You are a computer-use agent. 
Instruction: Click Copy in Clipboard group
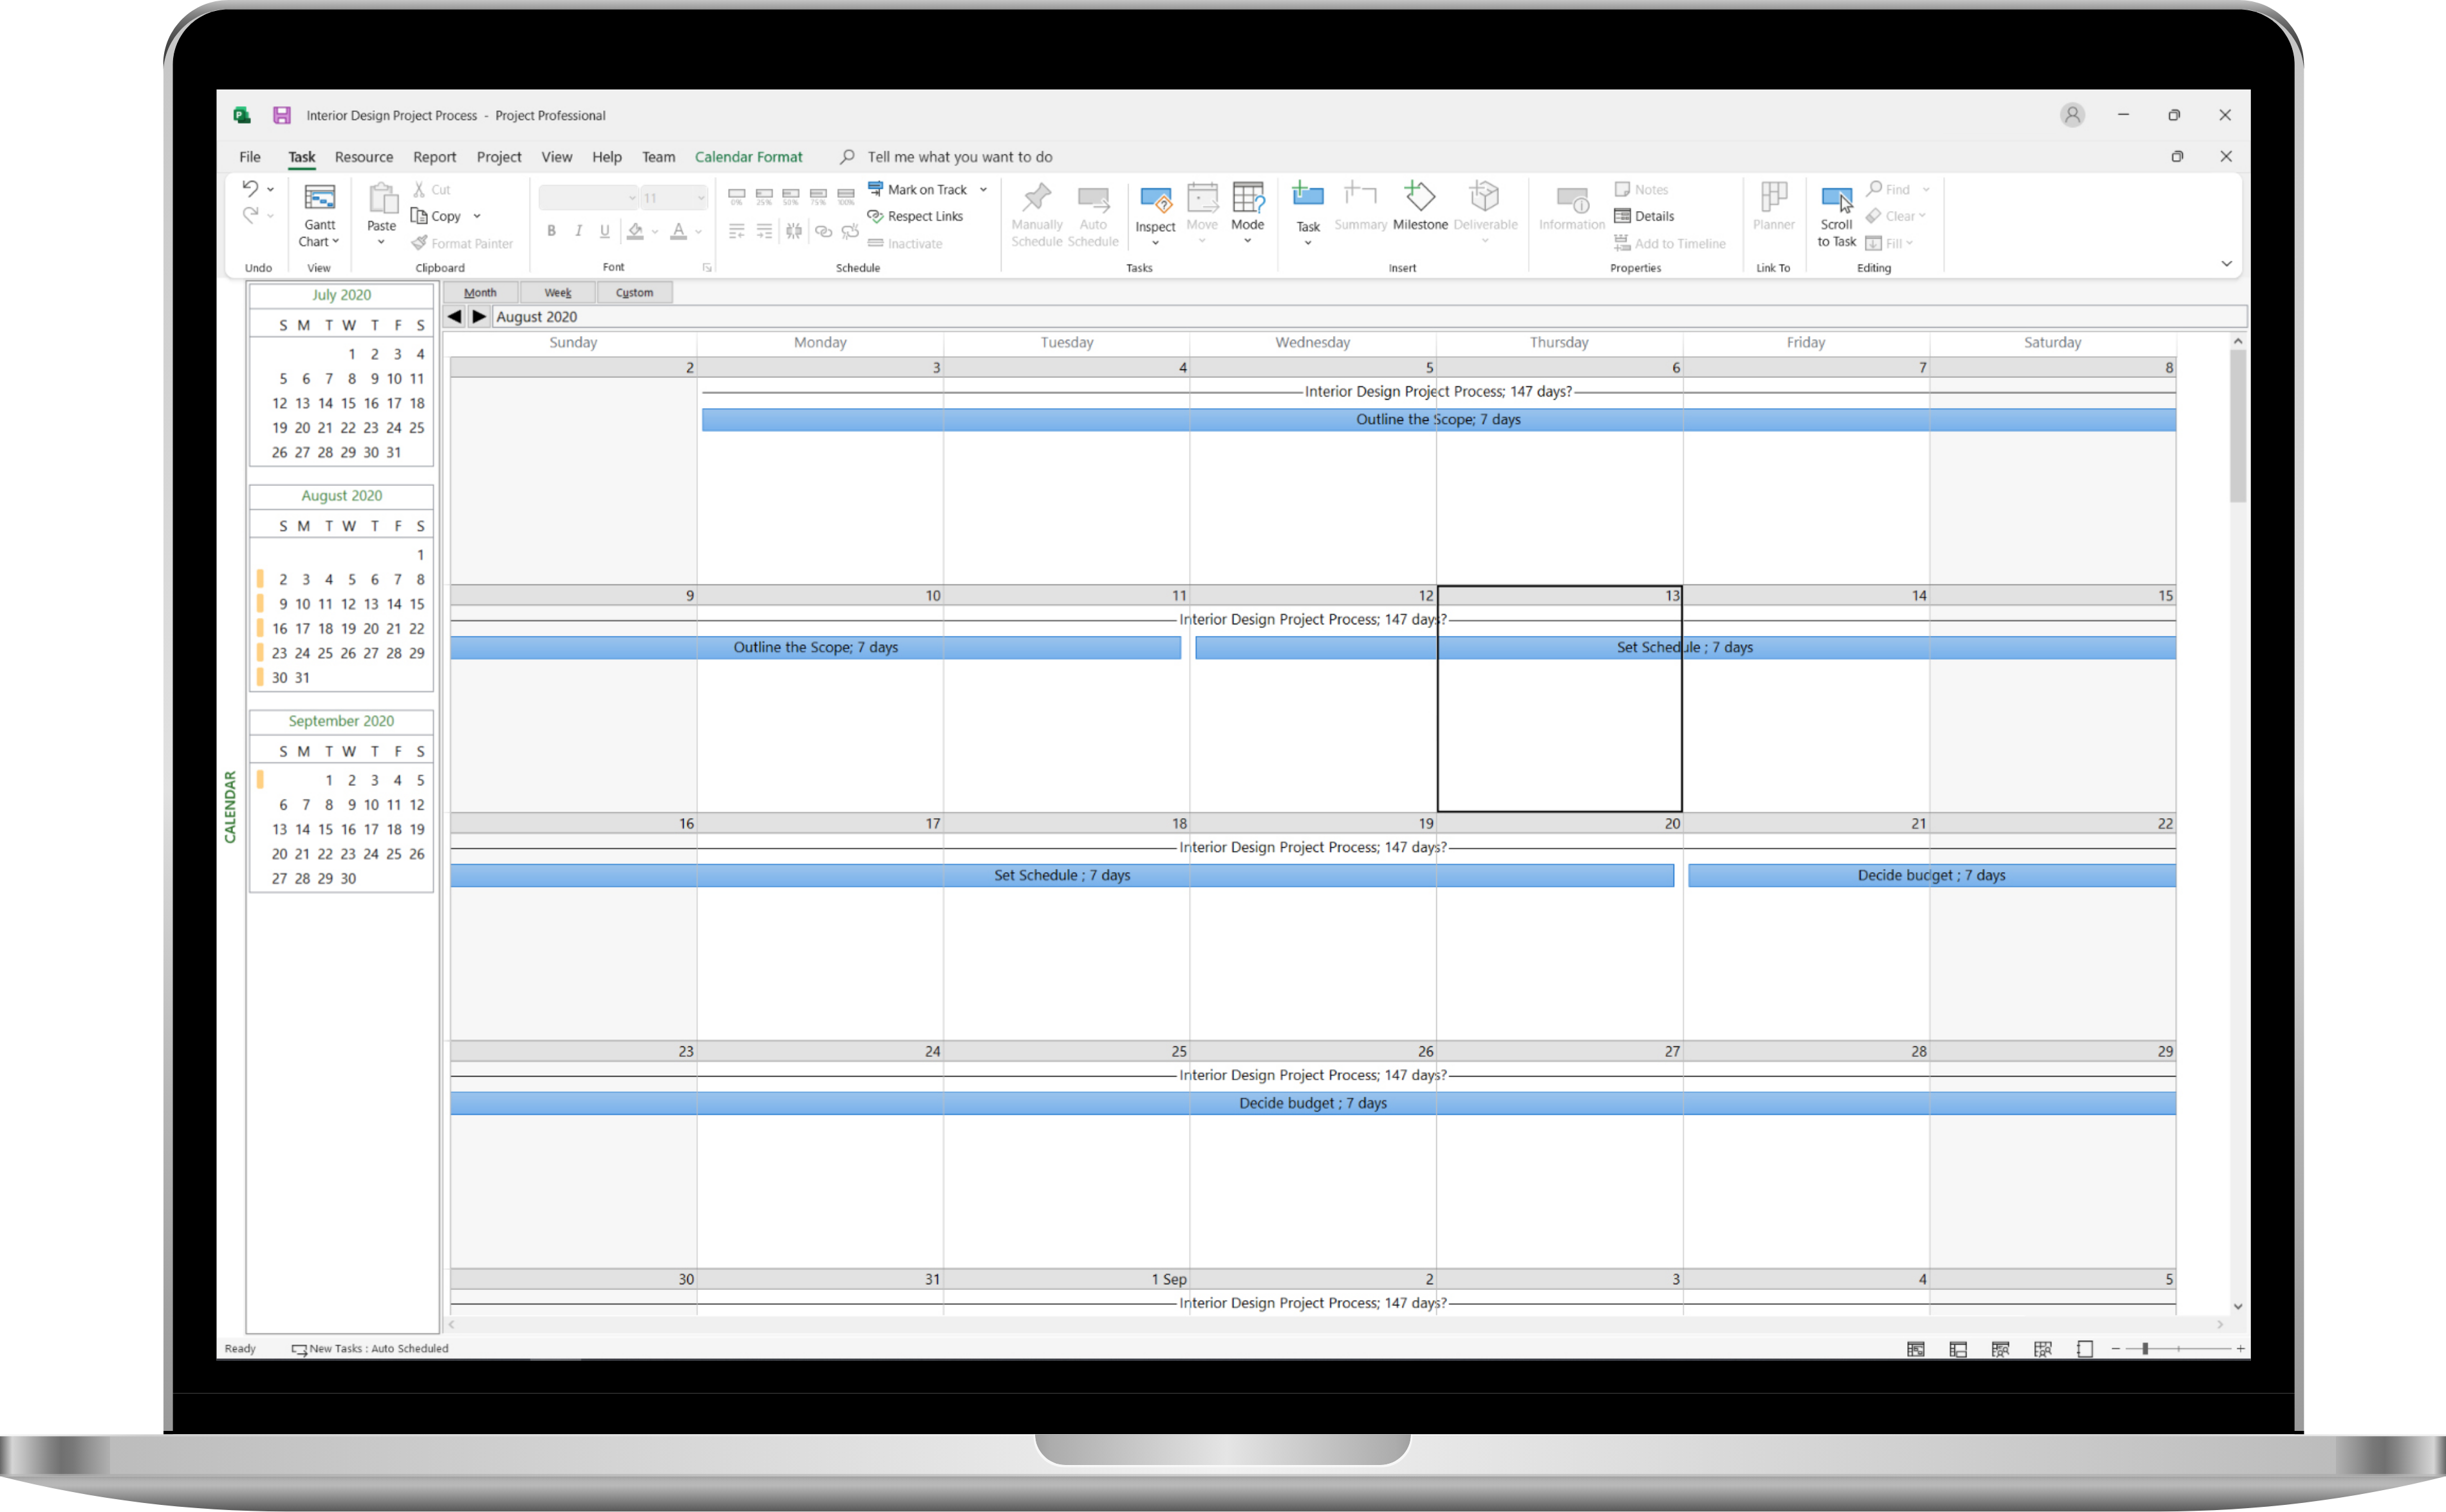pos(436,216)
